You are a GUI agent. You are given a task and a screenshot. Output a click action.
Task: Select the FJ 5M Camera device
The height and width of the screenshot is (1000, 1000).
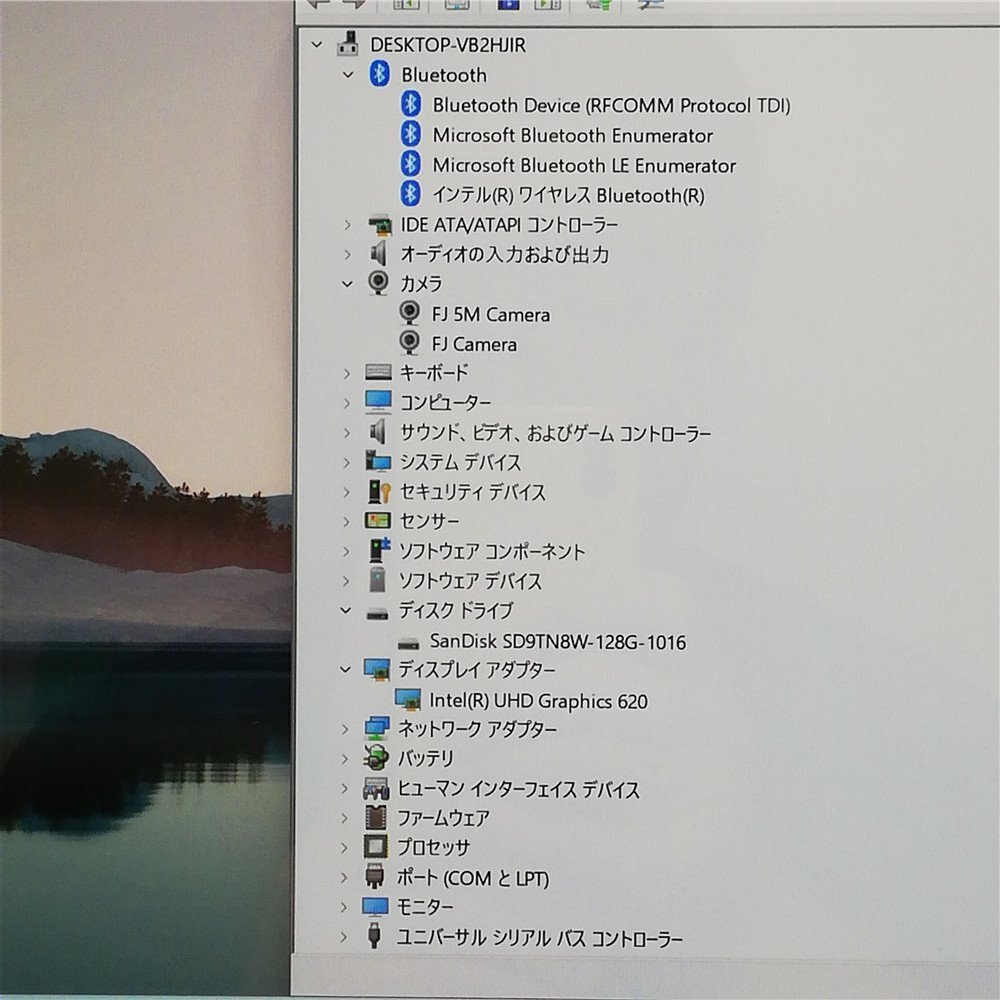490,314
